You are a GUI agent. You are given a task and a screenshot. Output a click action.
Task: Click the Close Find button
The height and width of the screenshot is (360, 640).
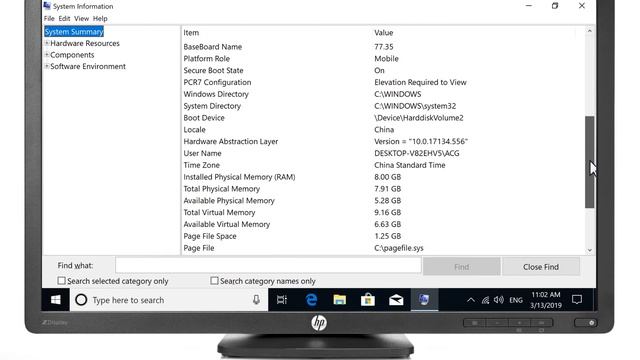pos(541,267)
